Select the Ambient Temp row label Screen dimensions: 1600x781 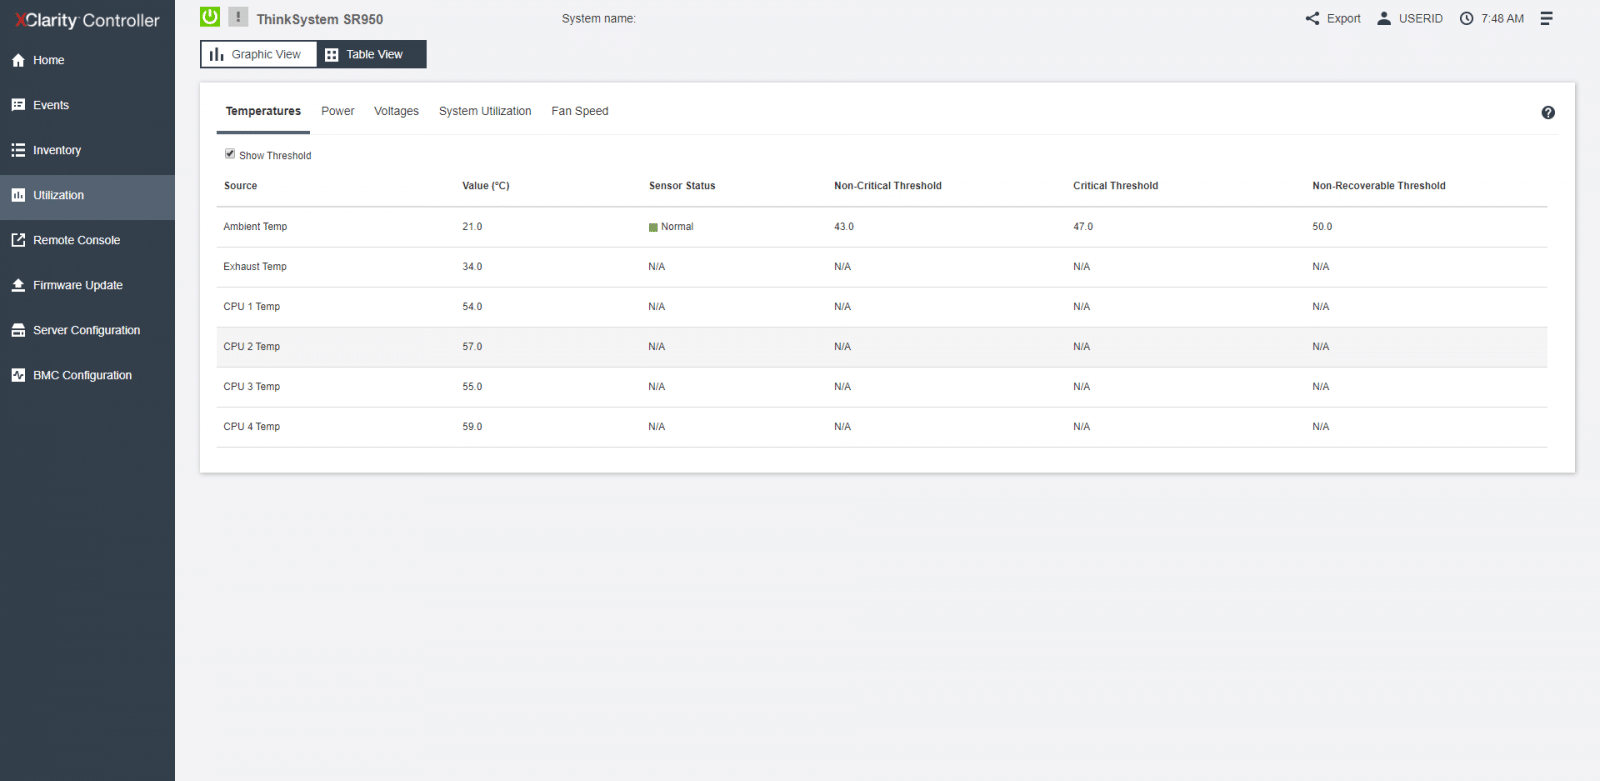[255, 227]
